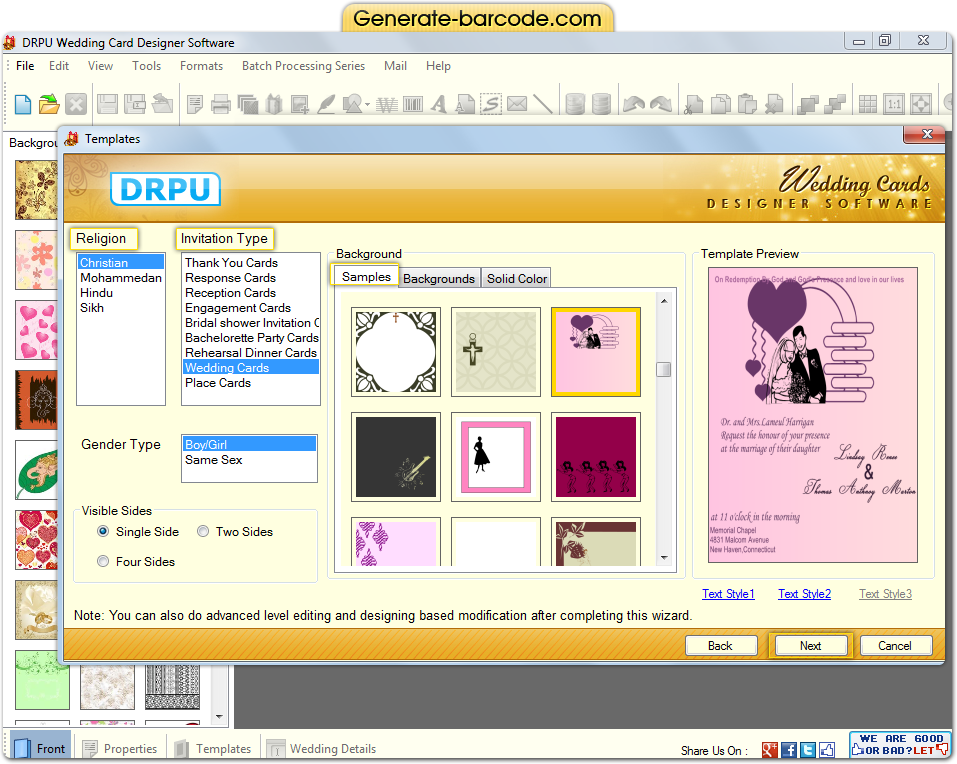Click background panel scroll-down arrow
The image size is (957, 764).
click(219, 716)
